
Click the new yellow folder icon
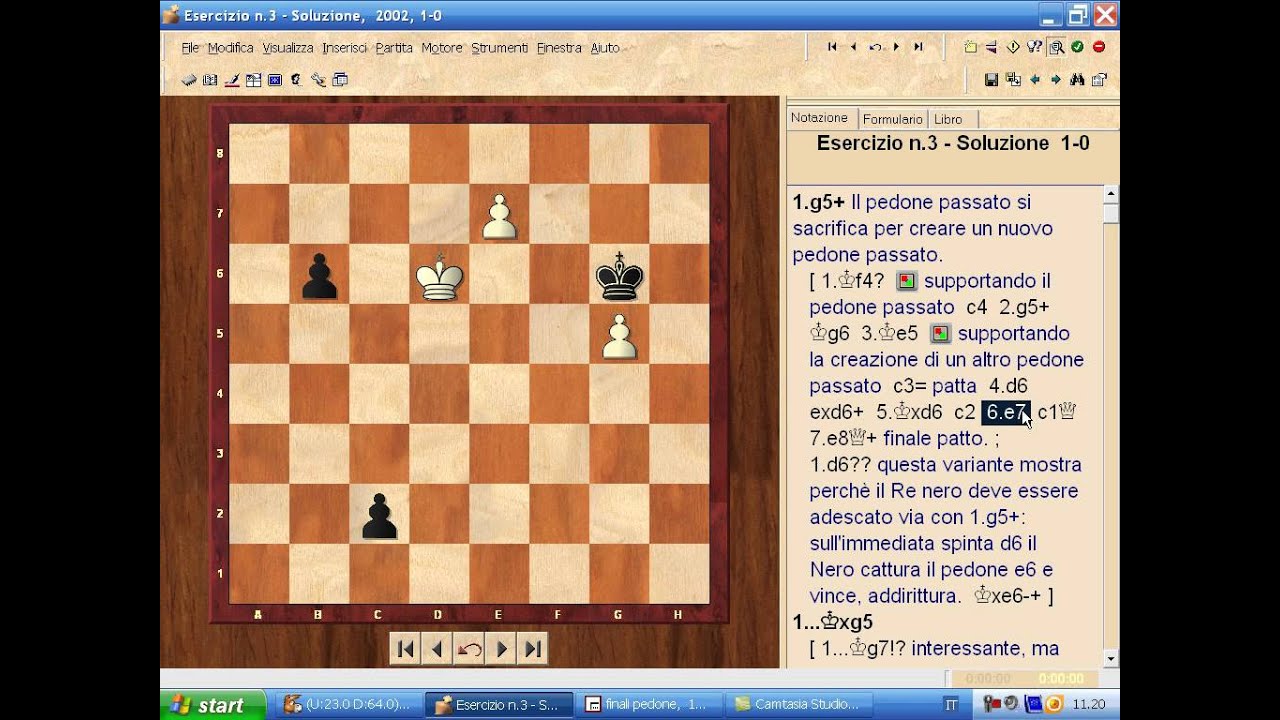coord(970,47)
